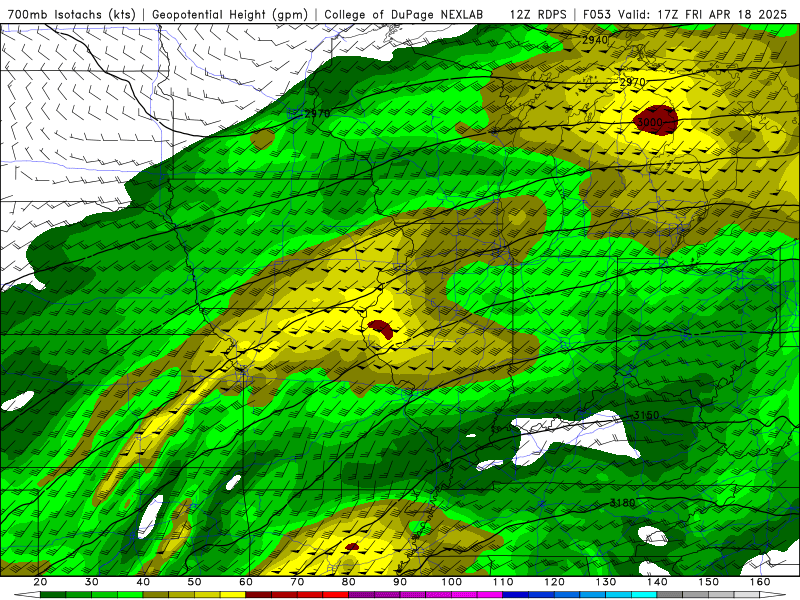Click the 140 value on the color scale
This screenshot has height=600, width=800.
coord(657,582)
